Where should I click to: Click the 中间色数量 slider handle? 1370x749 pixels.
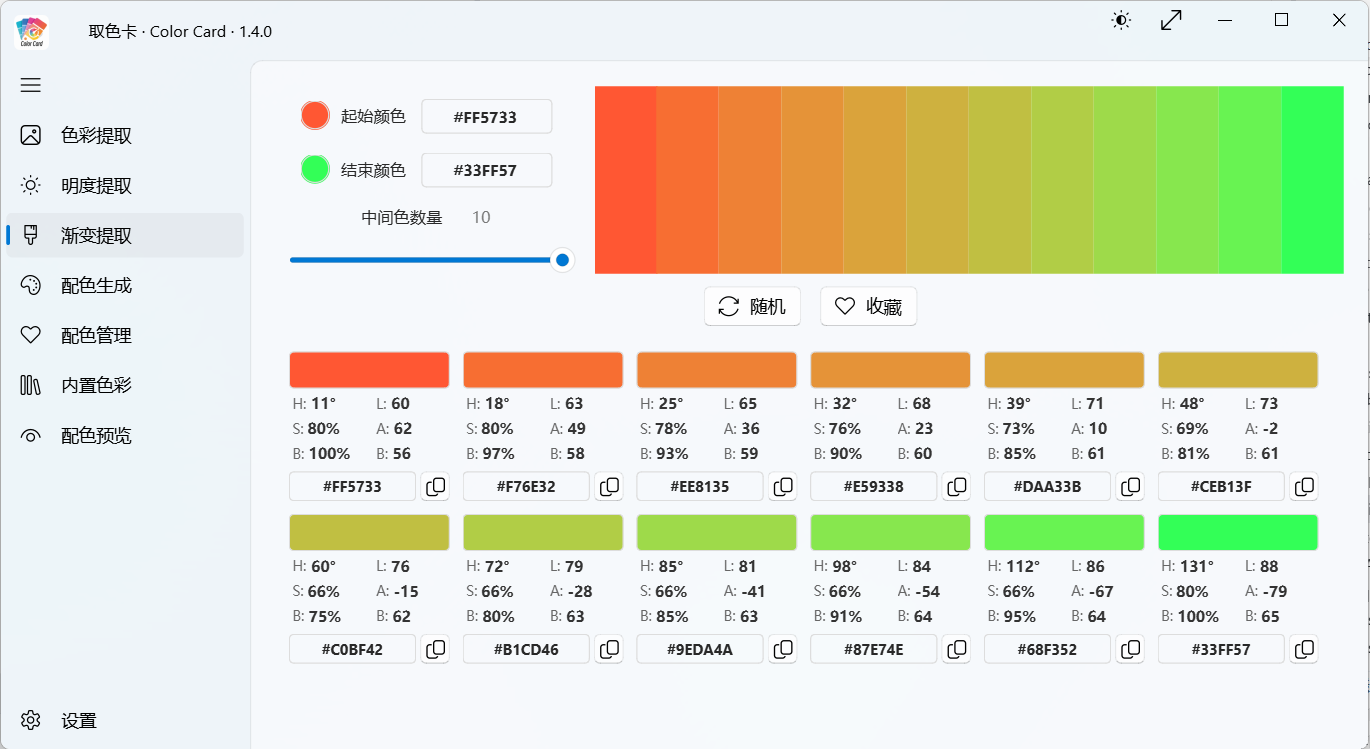coord(562,260)
